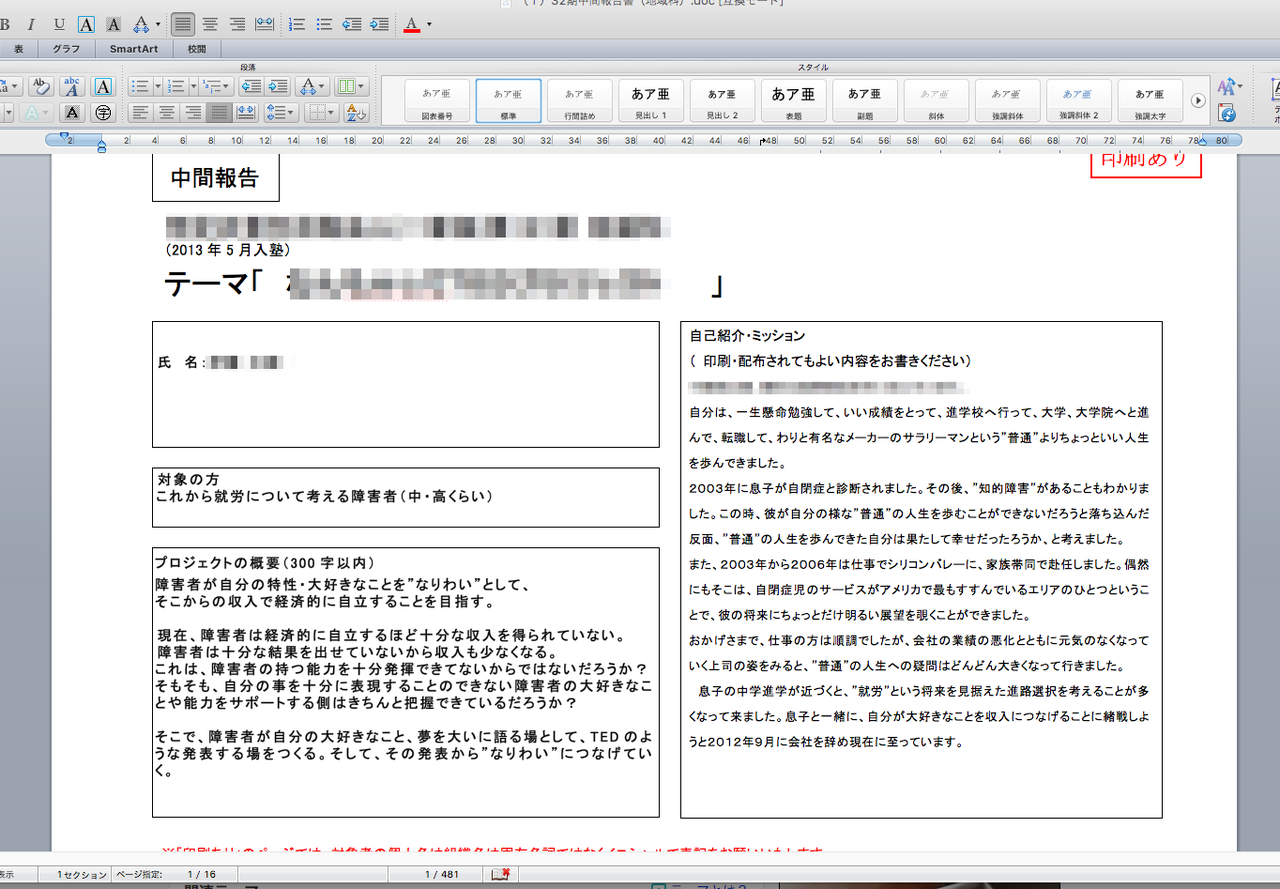Select ribbon justify alignment button
The image size is (1280, 889).
218,113
